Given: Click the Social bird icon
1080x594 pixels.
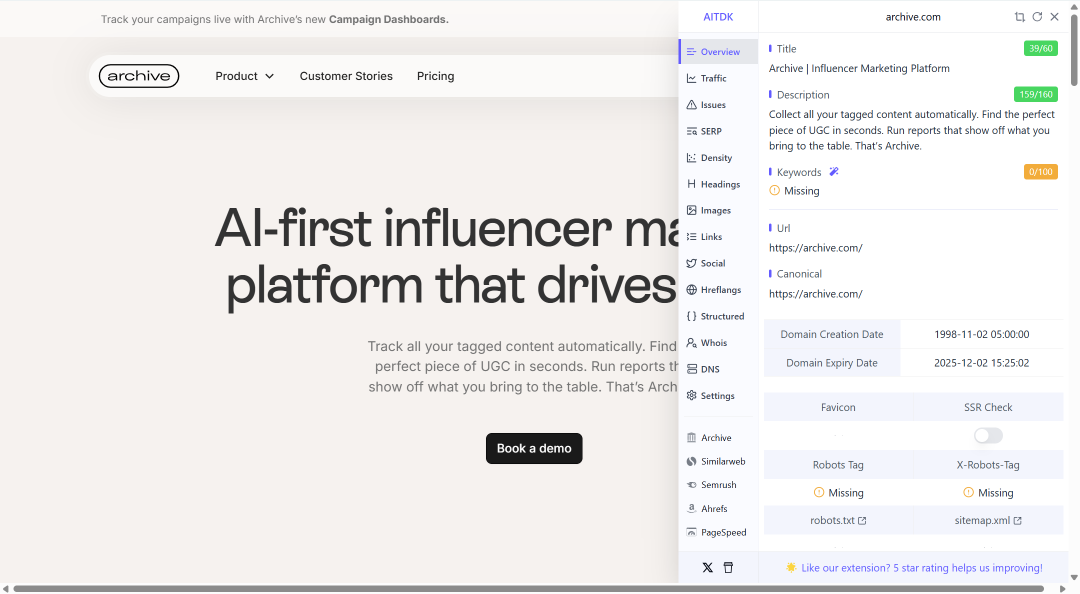Looking at the screenshot, I should 692,263.
